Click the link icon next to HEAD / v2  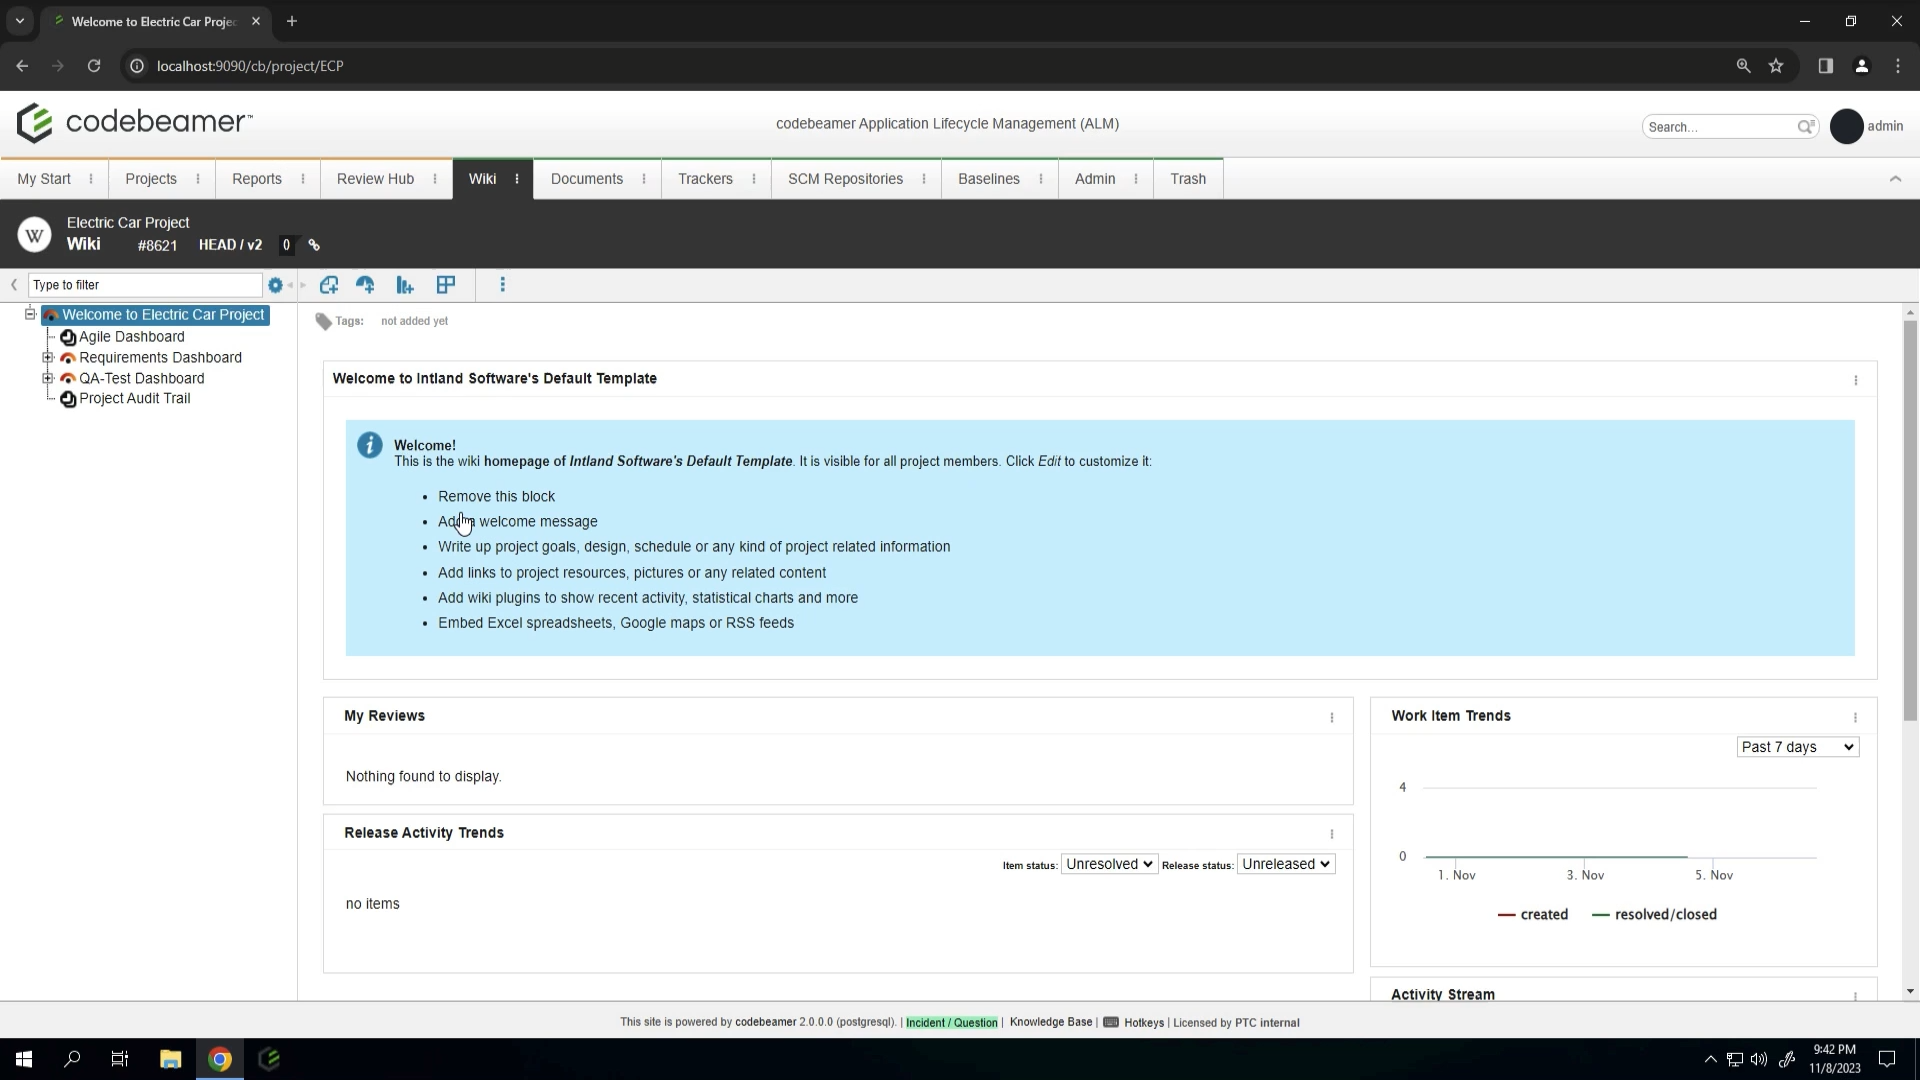click(x=314, y=245)
